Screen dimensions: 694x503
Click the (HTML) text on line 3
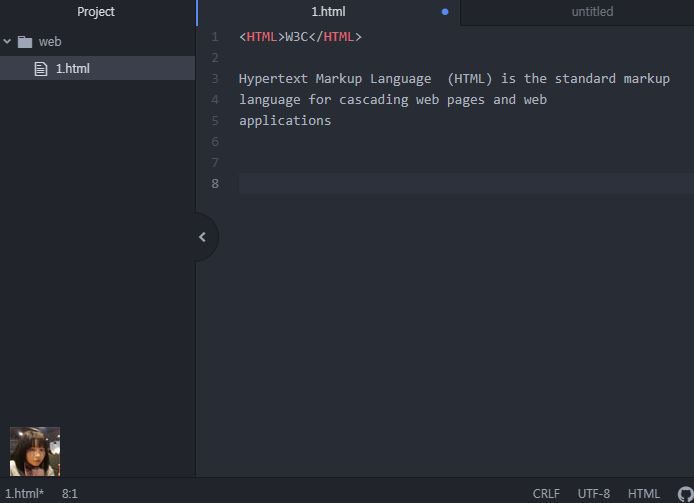[x=469, y=79]
